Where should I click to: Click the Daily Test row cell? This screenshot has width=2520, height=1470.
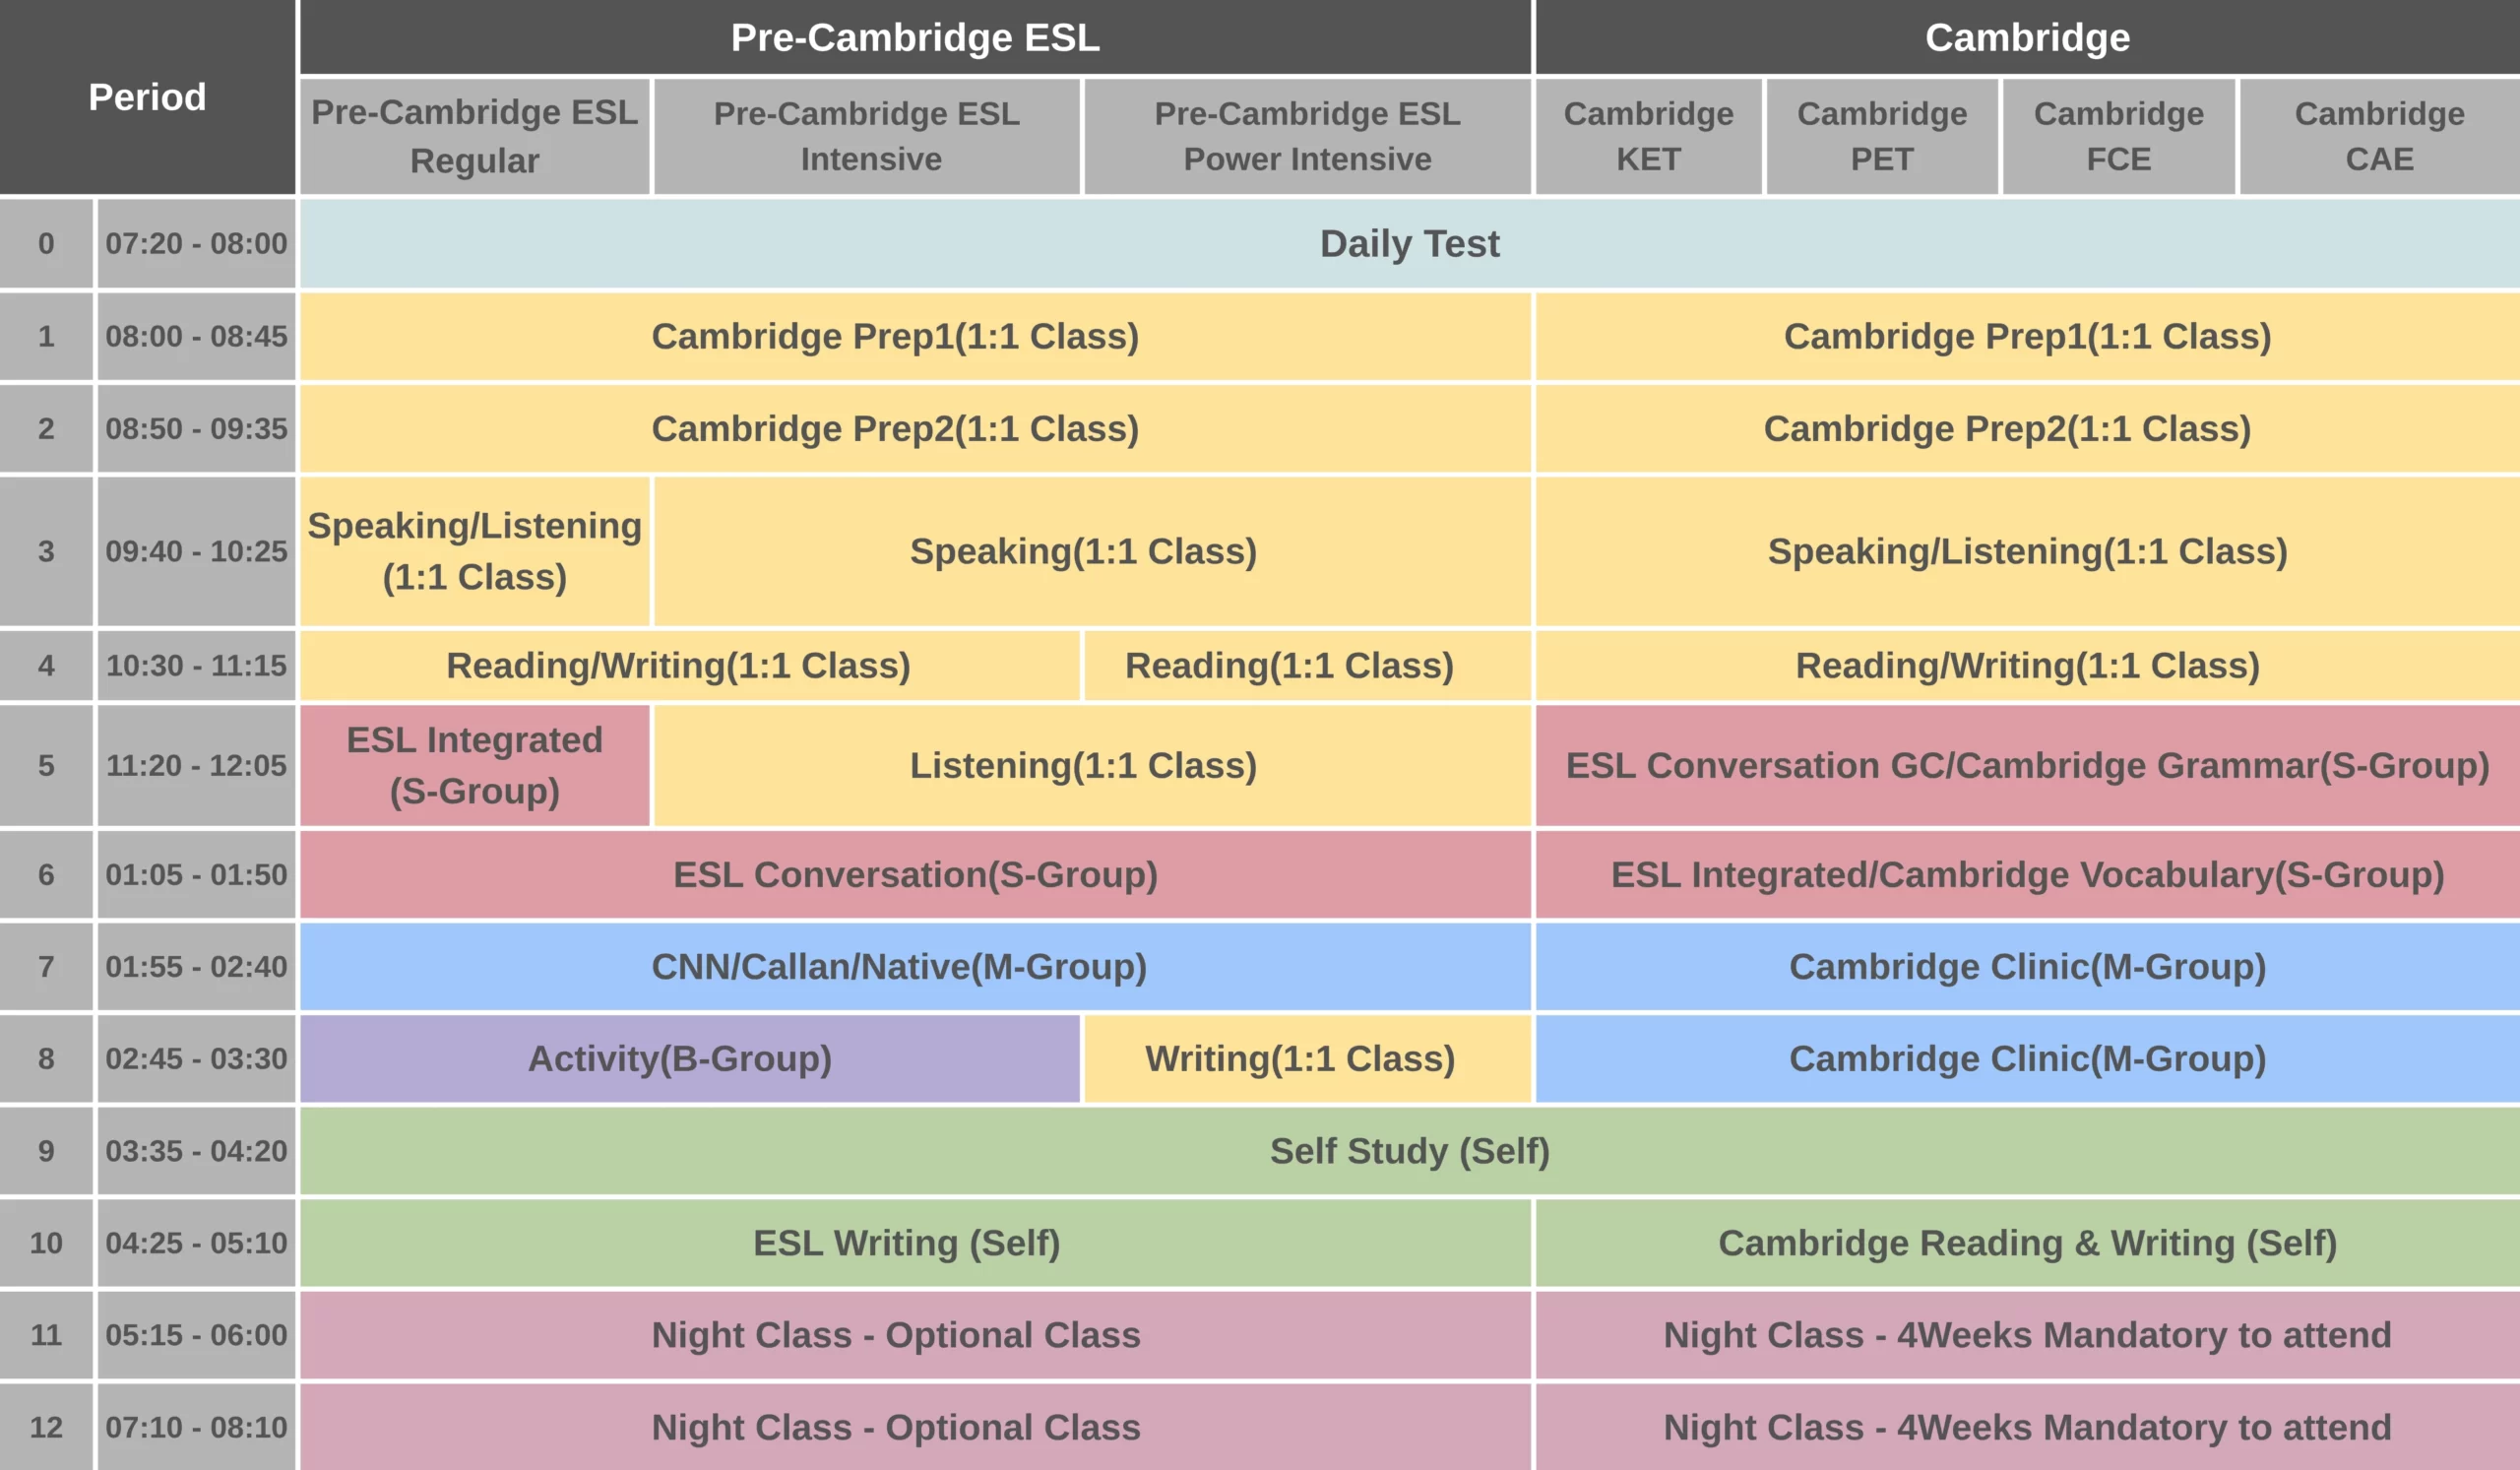(1409, 244)
